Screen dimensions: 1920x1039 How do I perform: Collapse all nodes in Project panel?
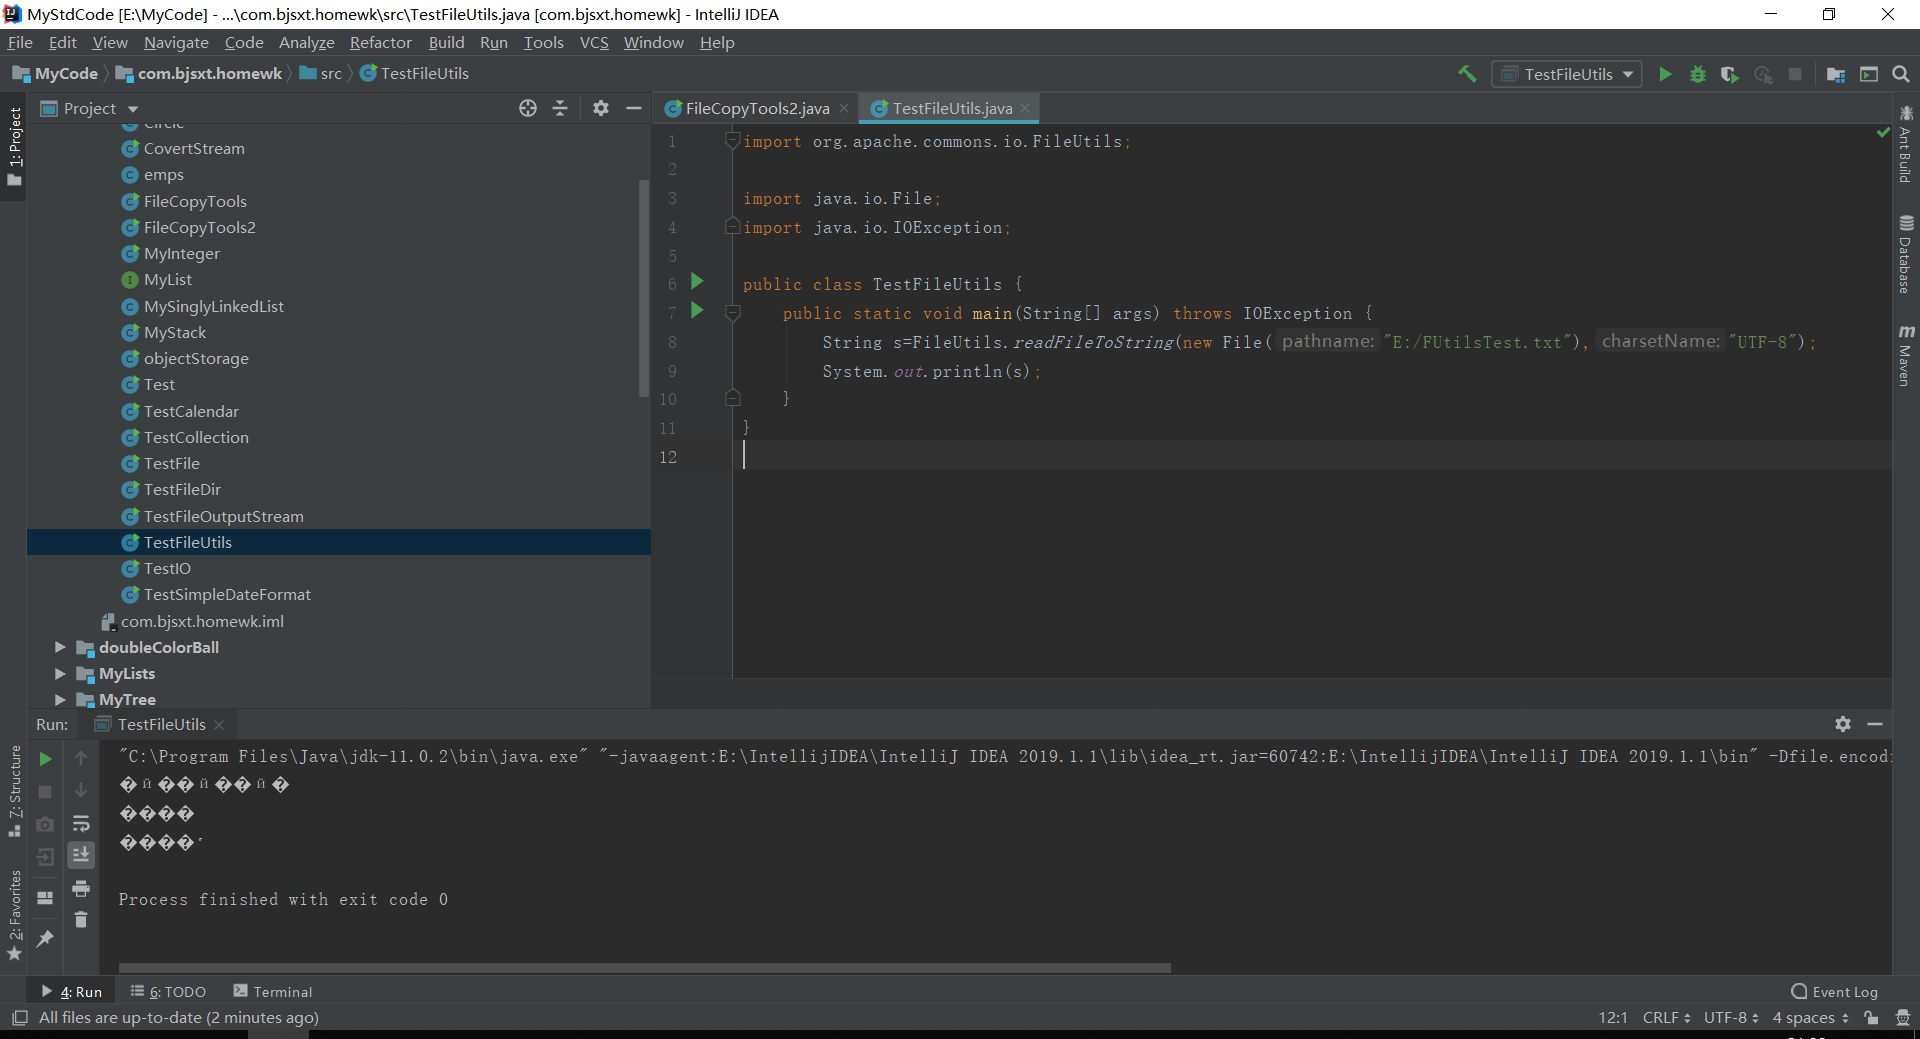[560, 108]
